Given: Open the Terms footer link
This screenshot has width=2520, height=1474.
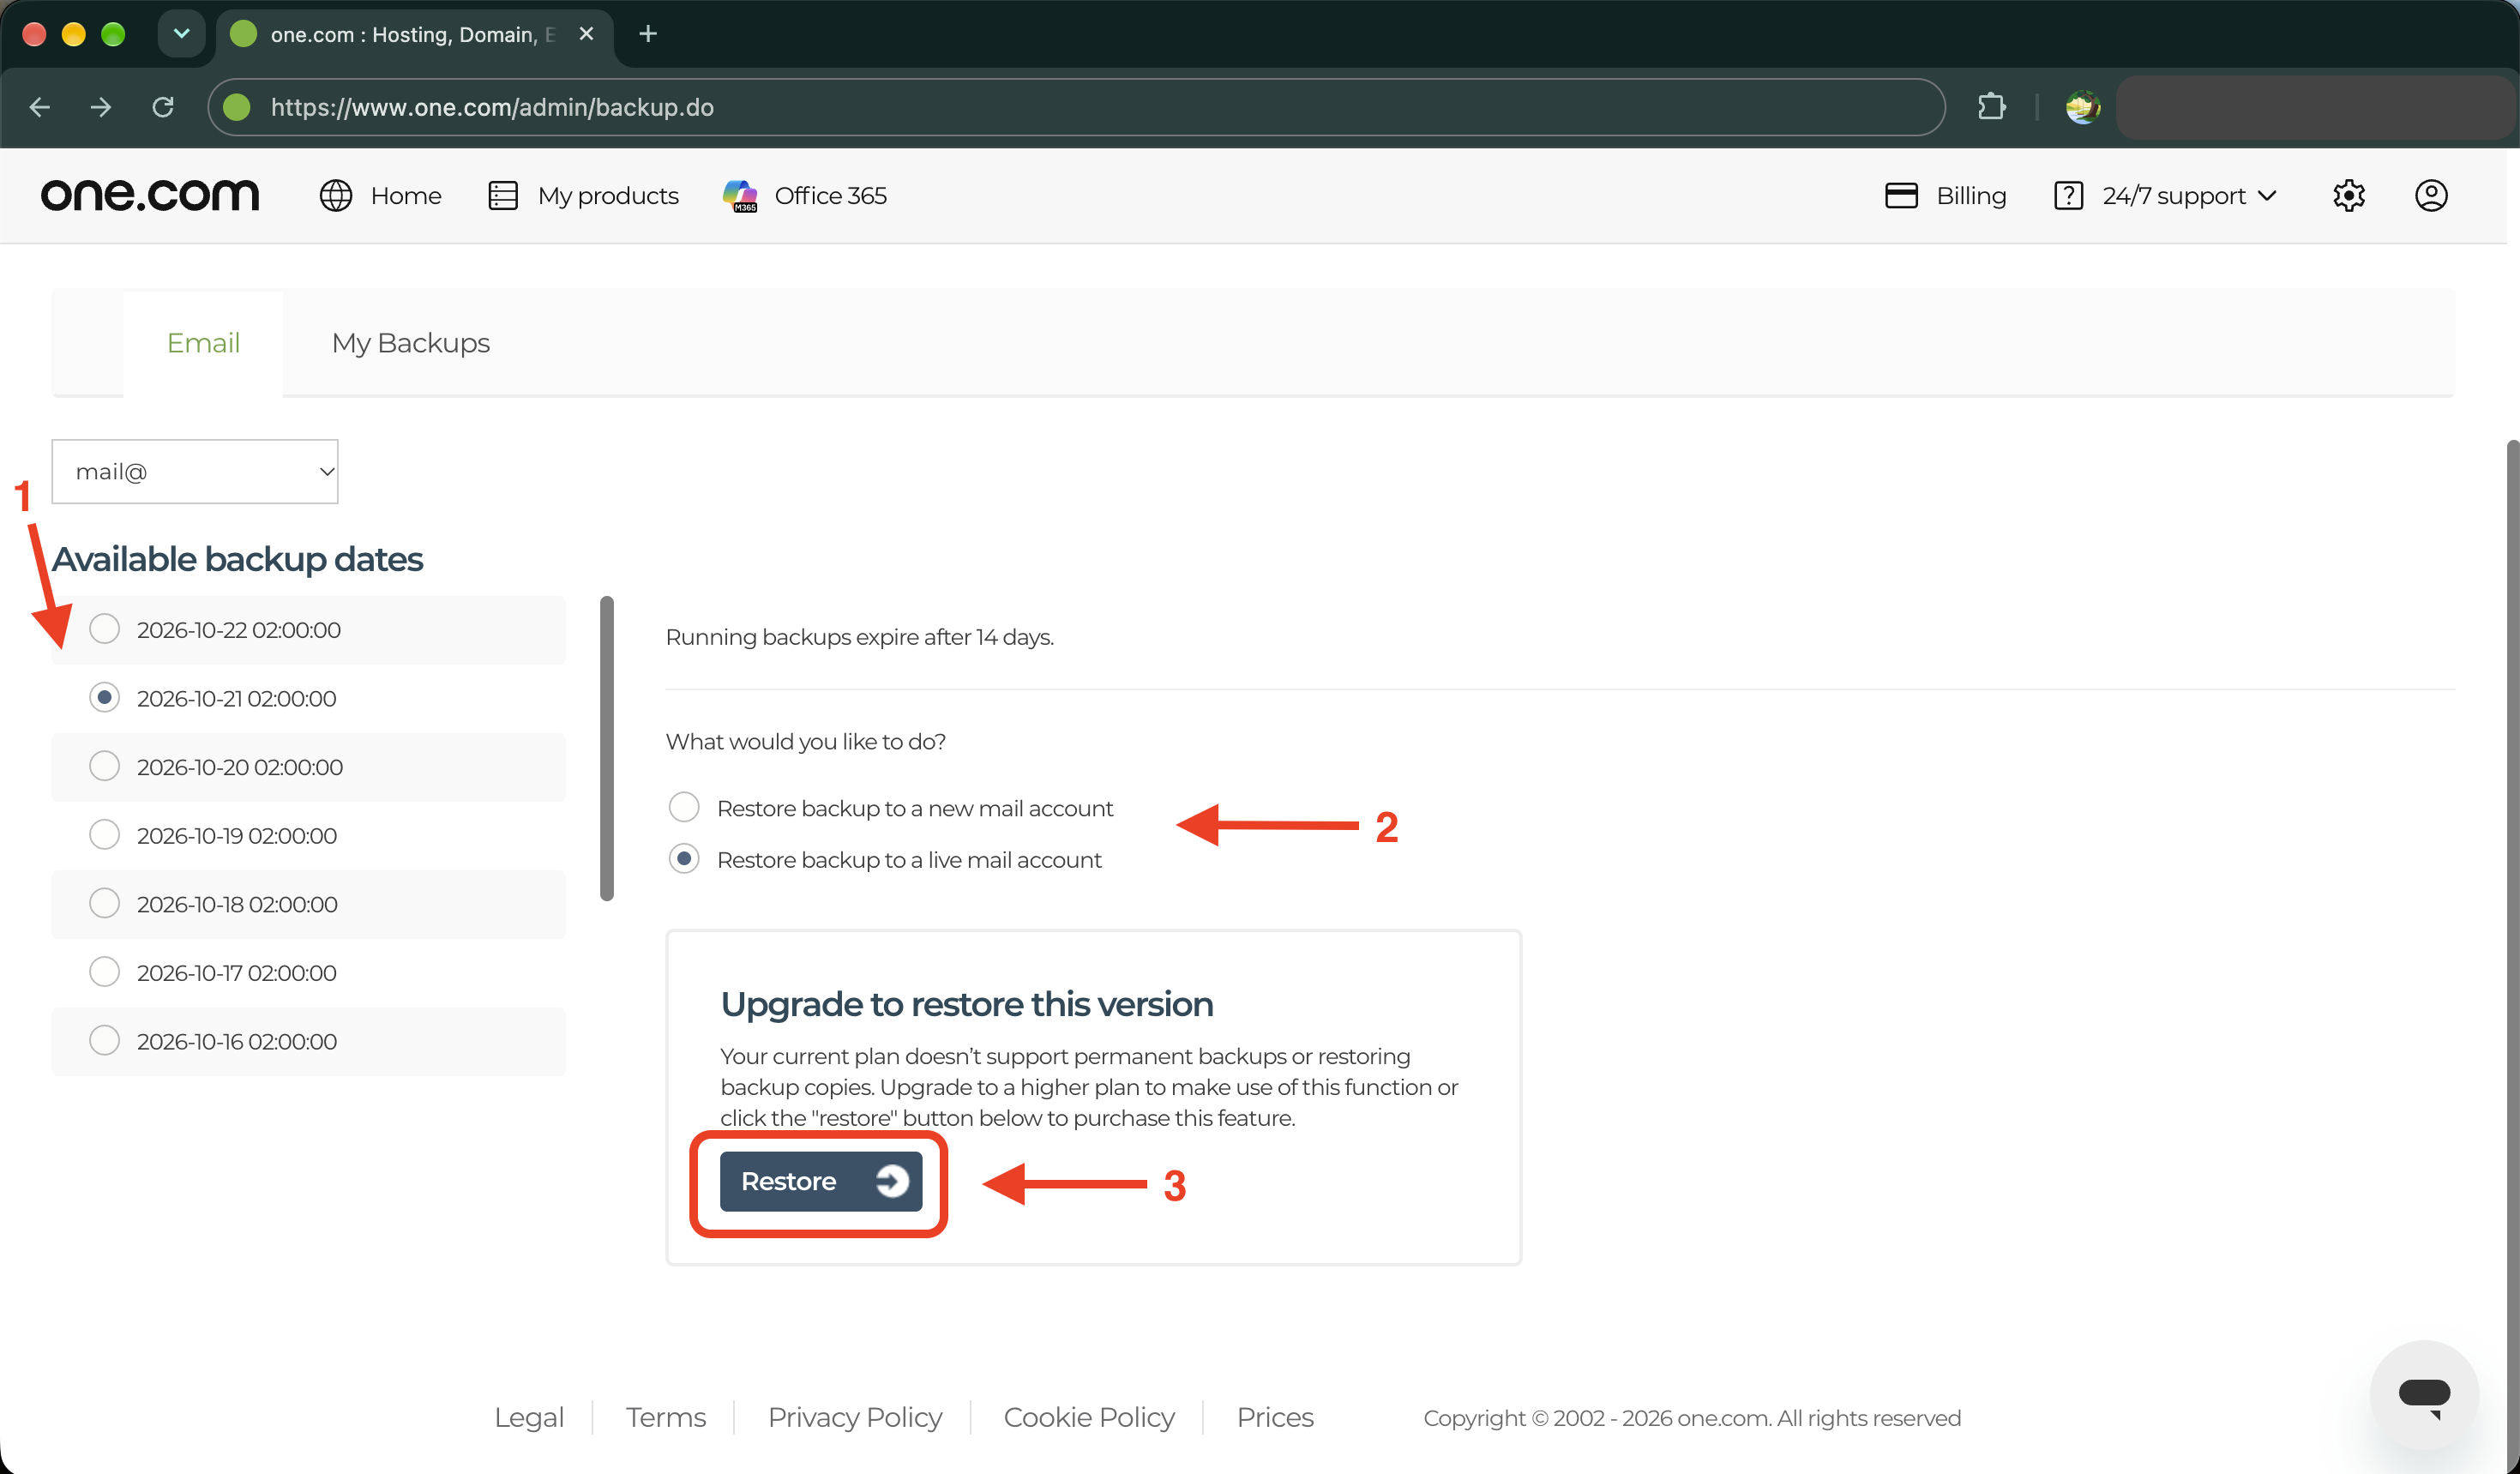Looking at the screenshot, I should point(666,1417).
